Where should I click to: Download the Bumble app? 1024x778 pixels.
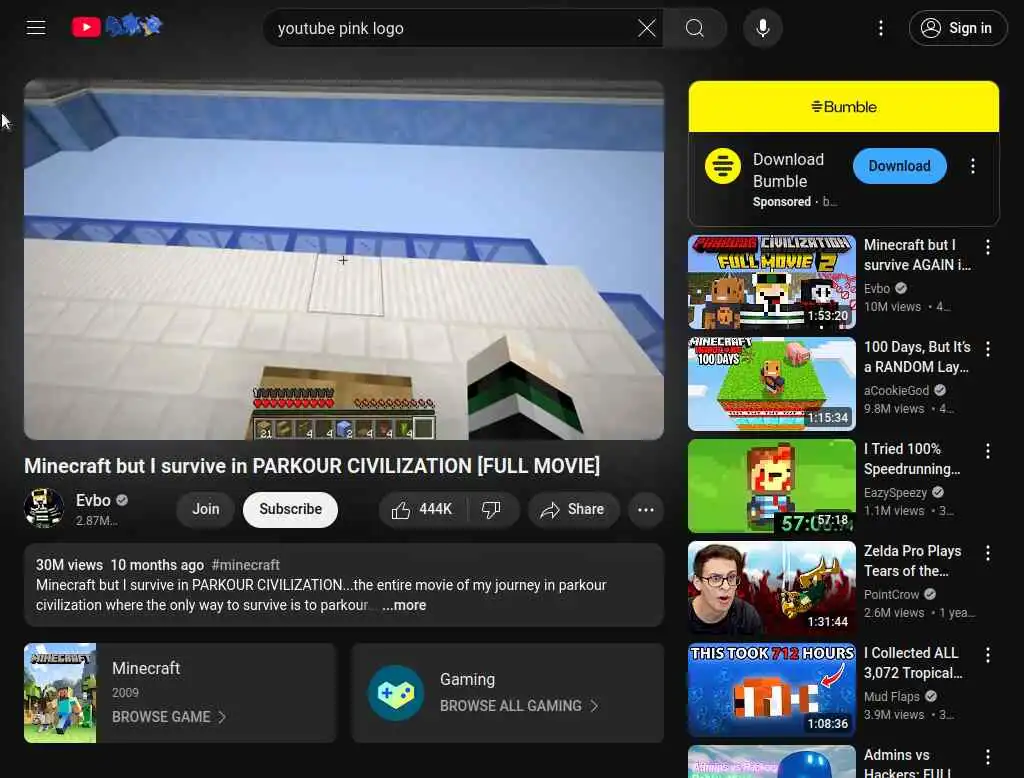click(x=899, y=166)
